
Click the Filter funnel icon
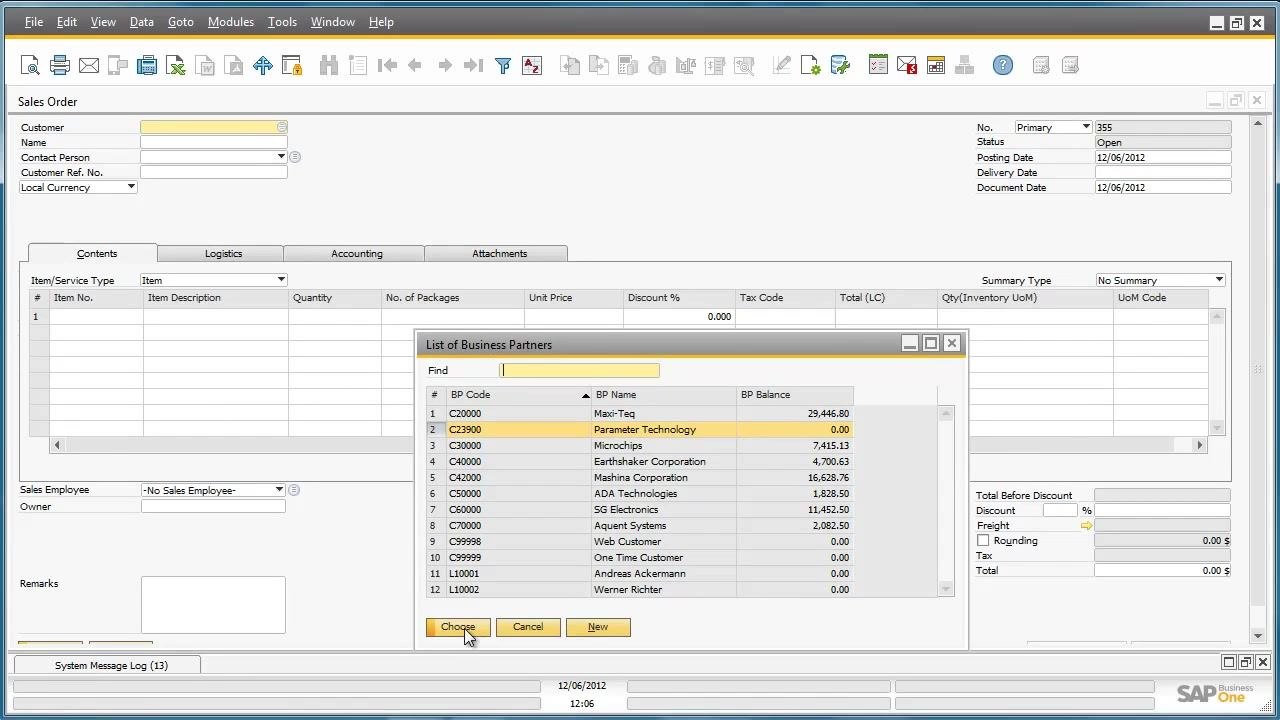pos(503,66)
